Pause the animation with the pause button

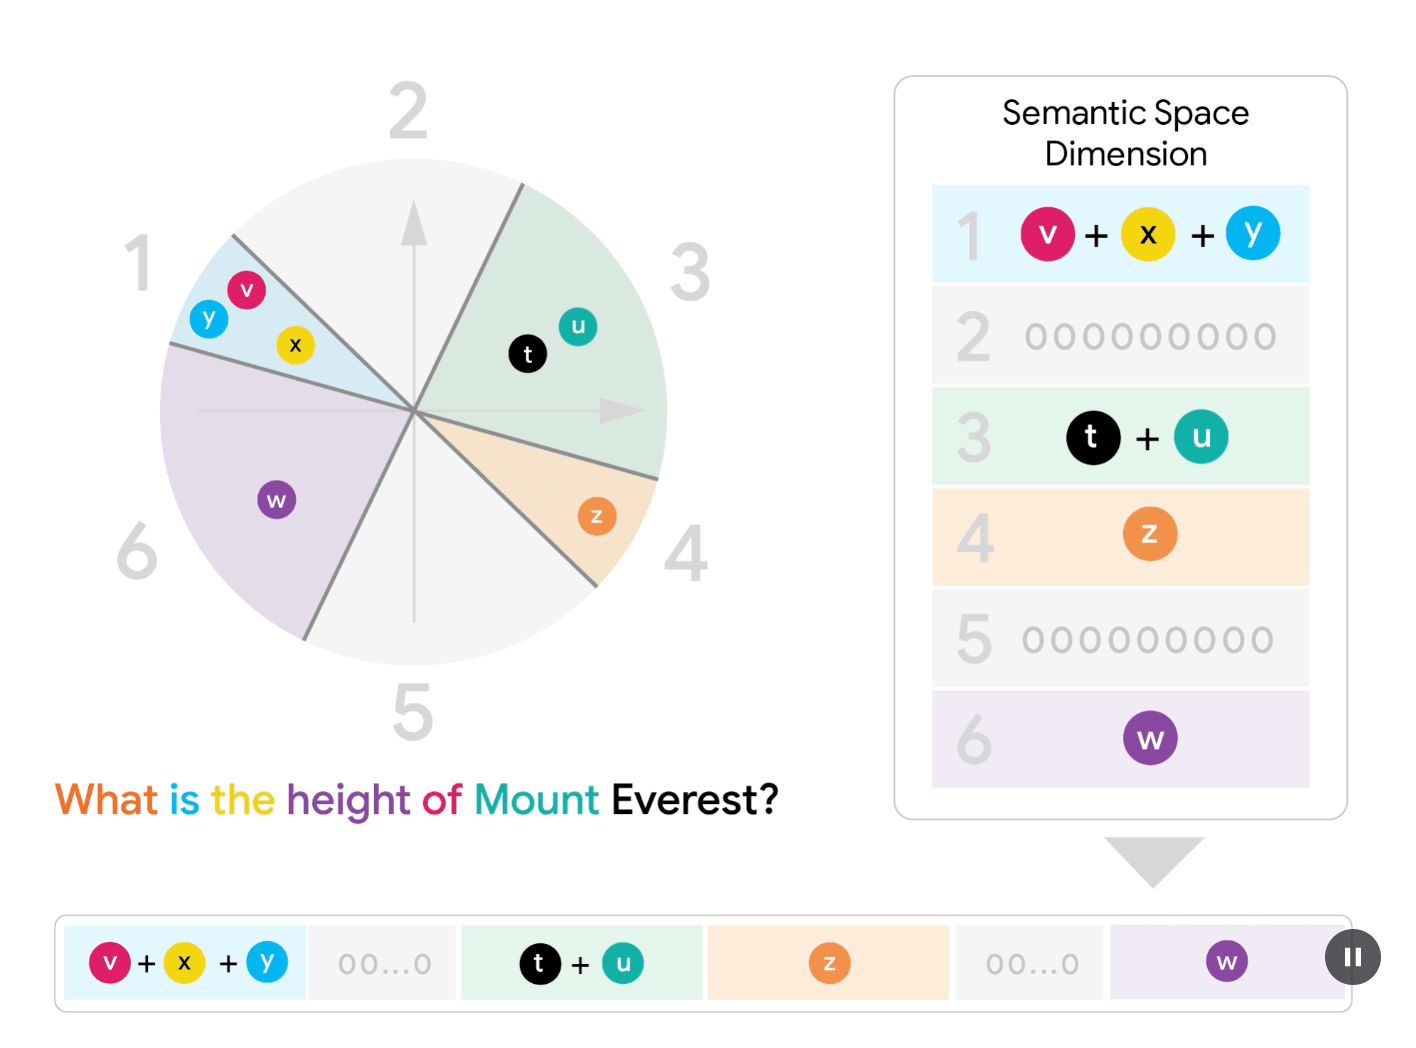coord(1352,957)
